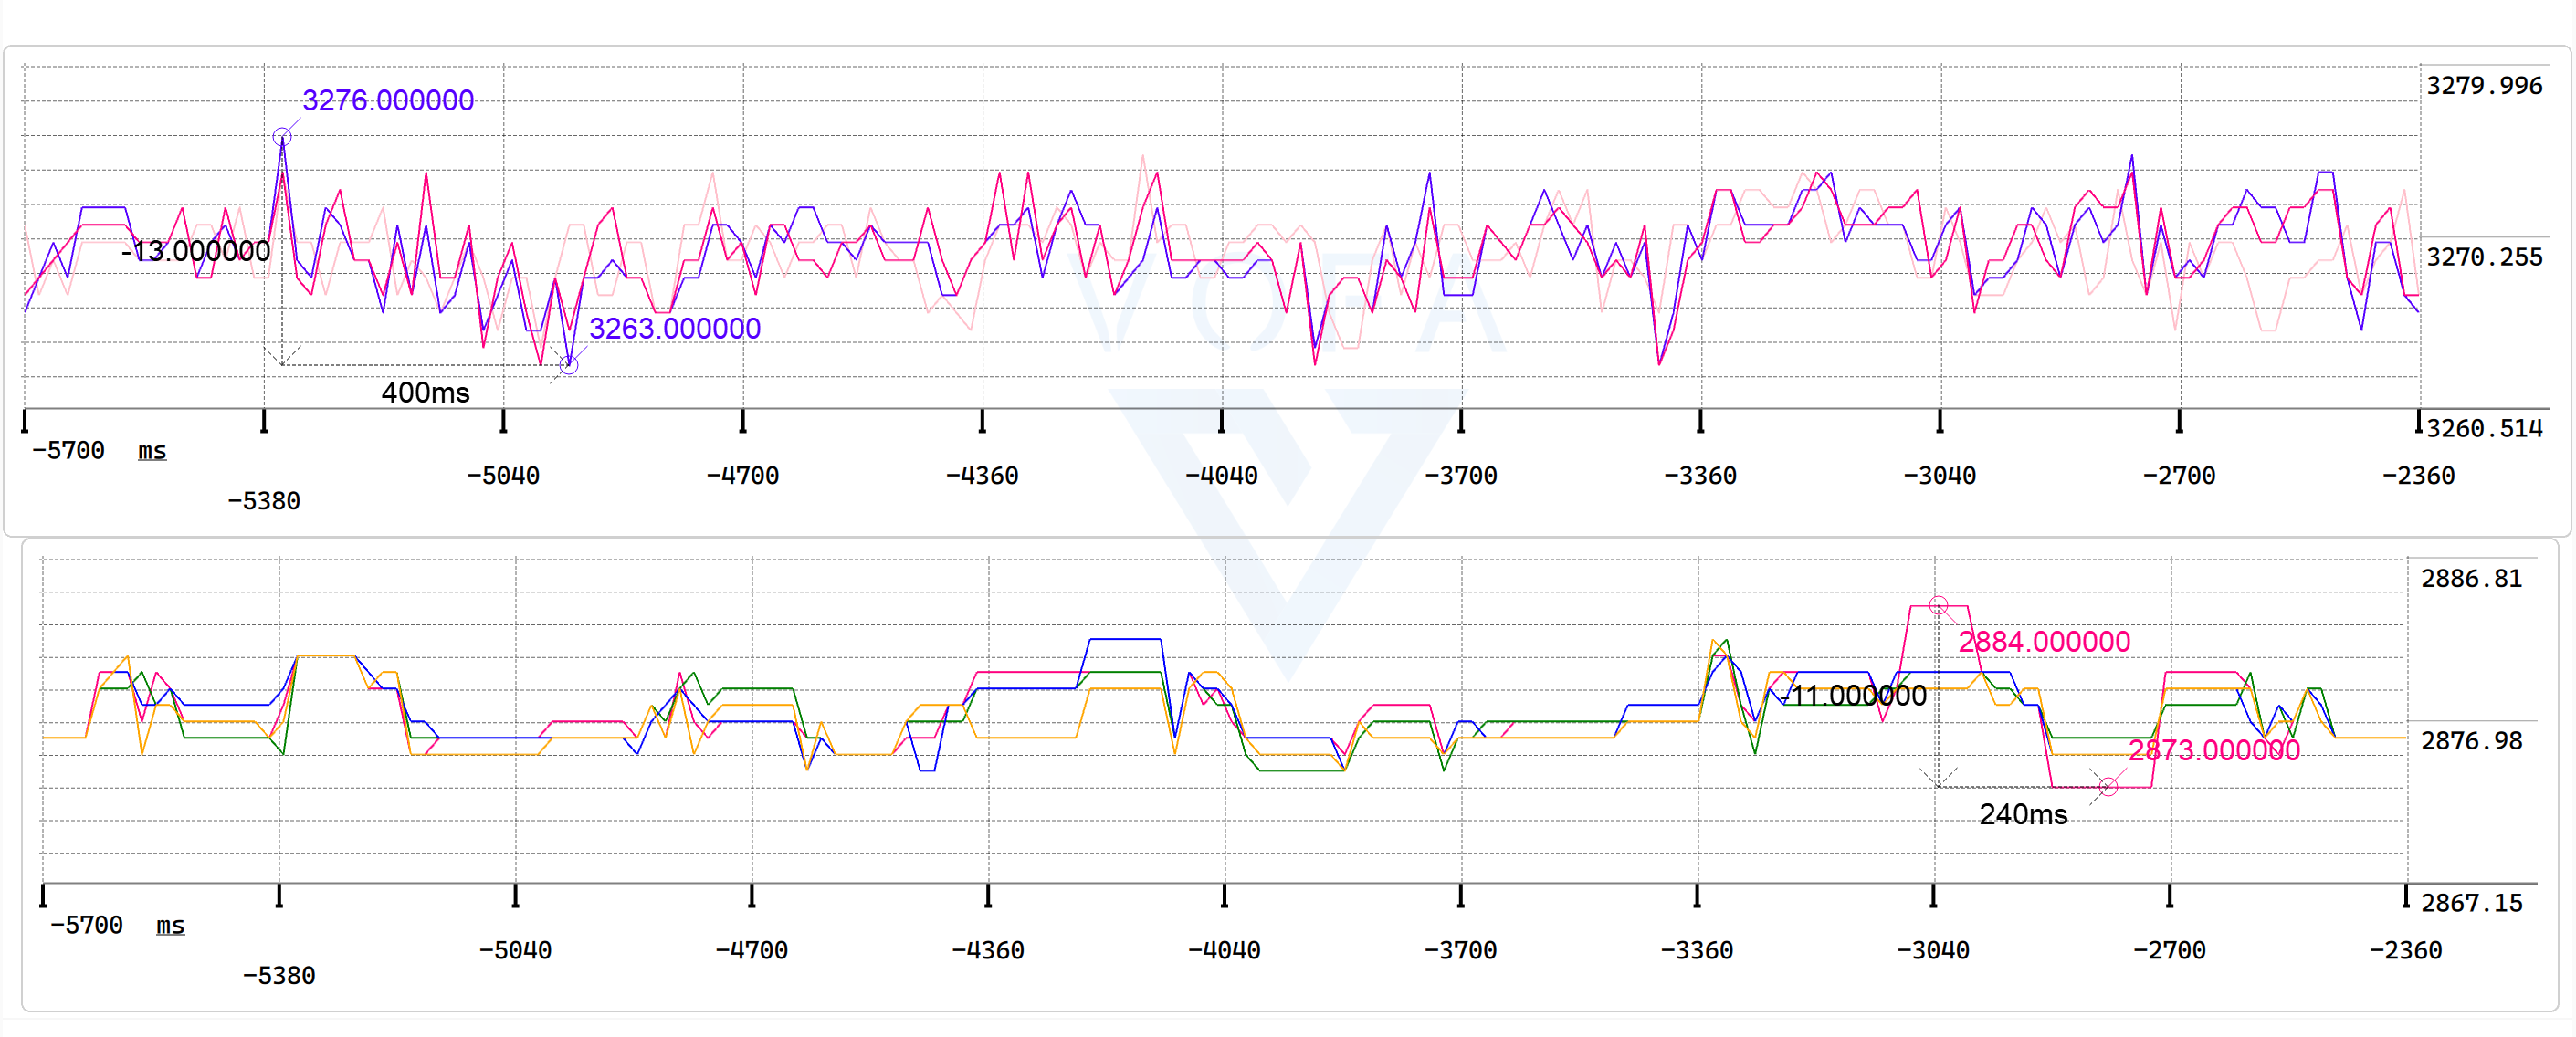Select the 3276.000000 value label
The width and height of the screenshot is (2576, 1037).
tap(388, 100)
